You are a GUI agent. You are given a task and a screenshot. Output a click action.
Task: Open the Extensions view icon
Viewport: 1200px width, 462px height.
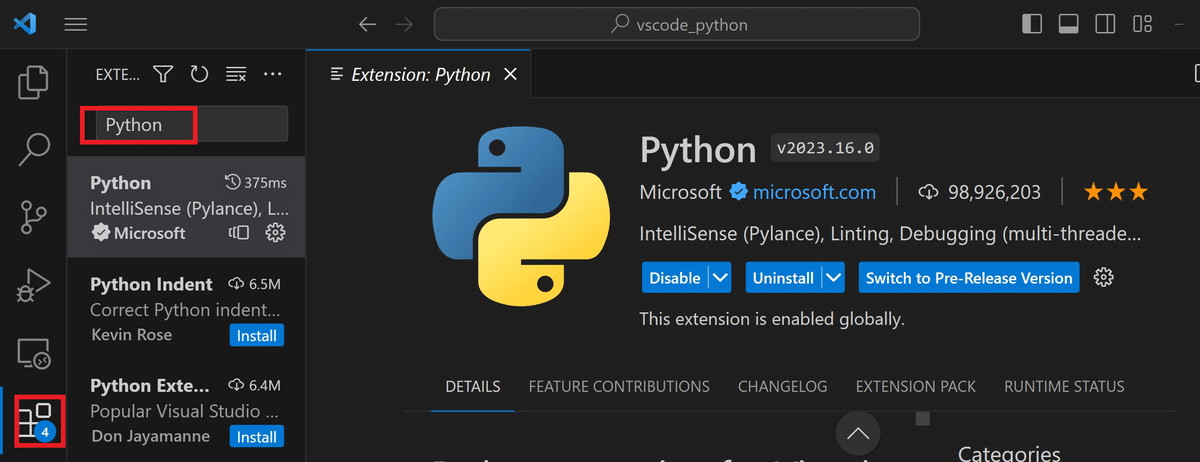click(x=34, y=421)
